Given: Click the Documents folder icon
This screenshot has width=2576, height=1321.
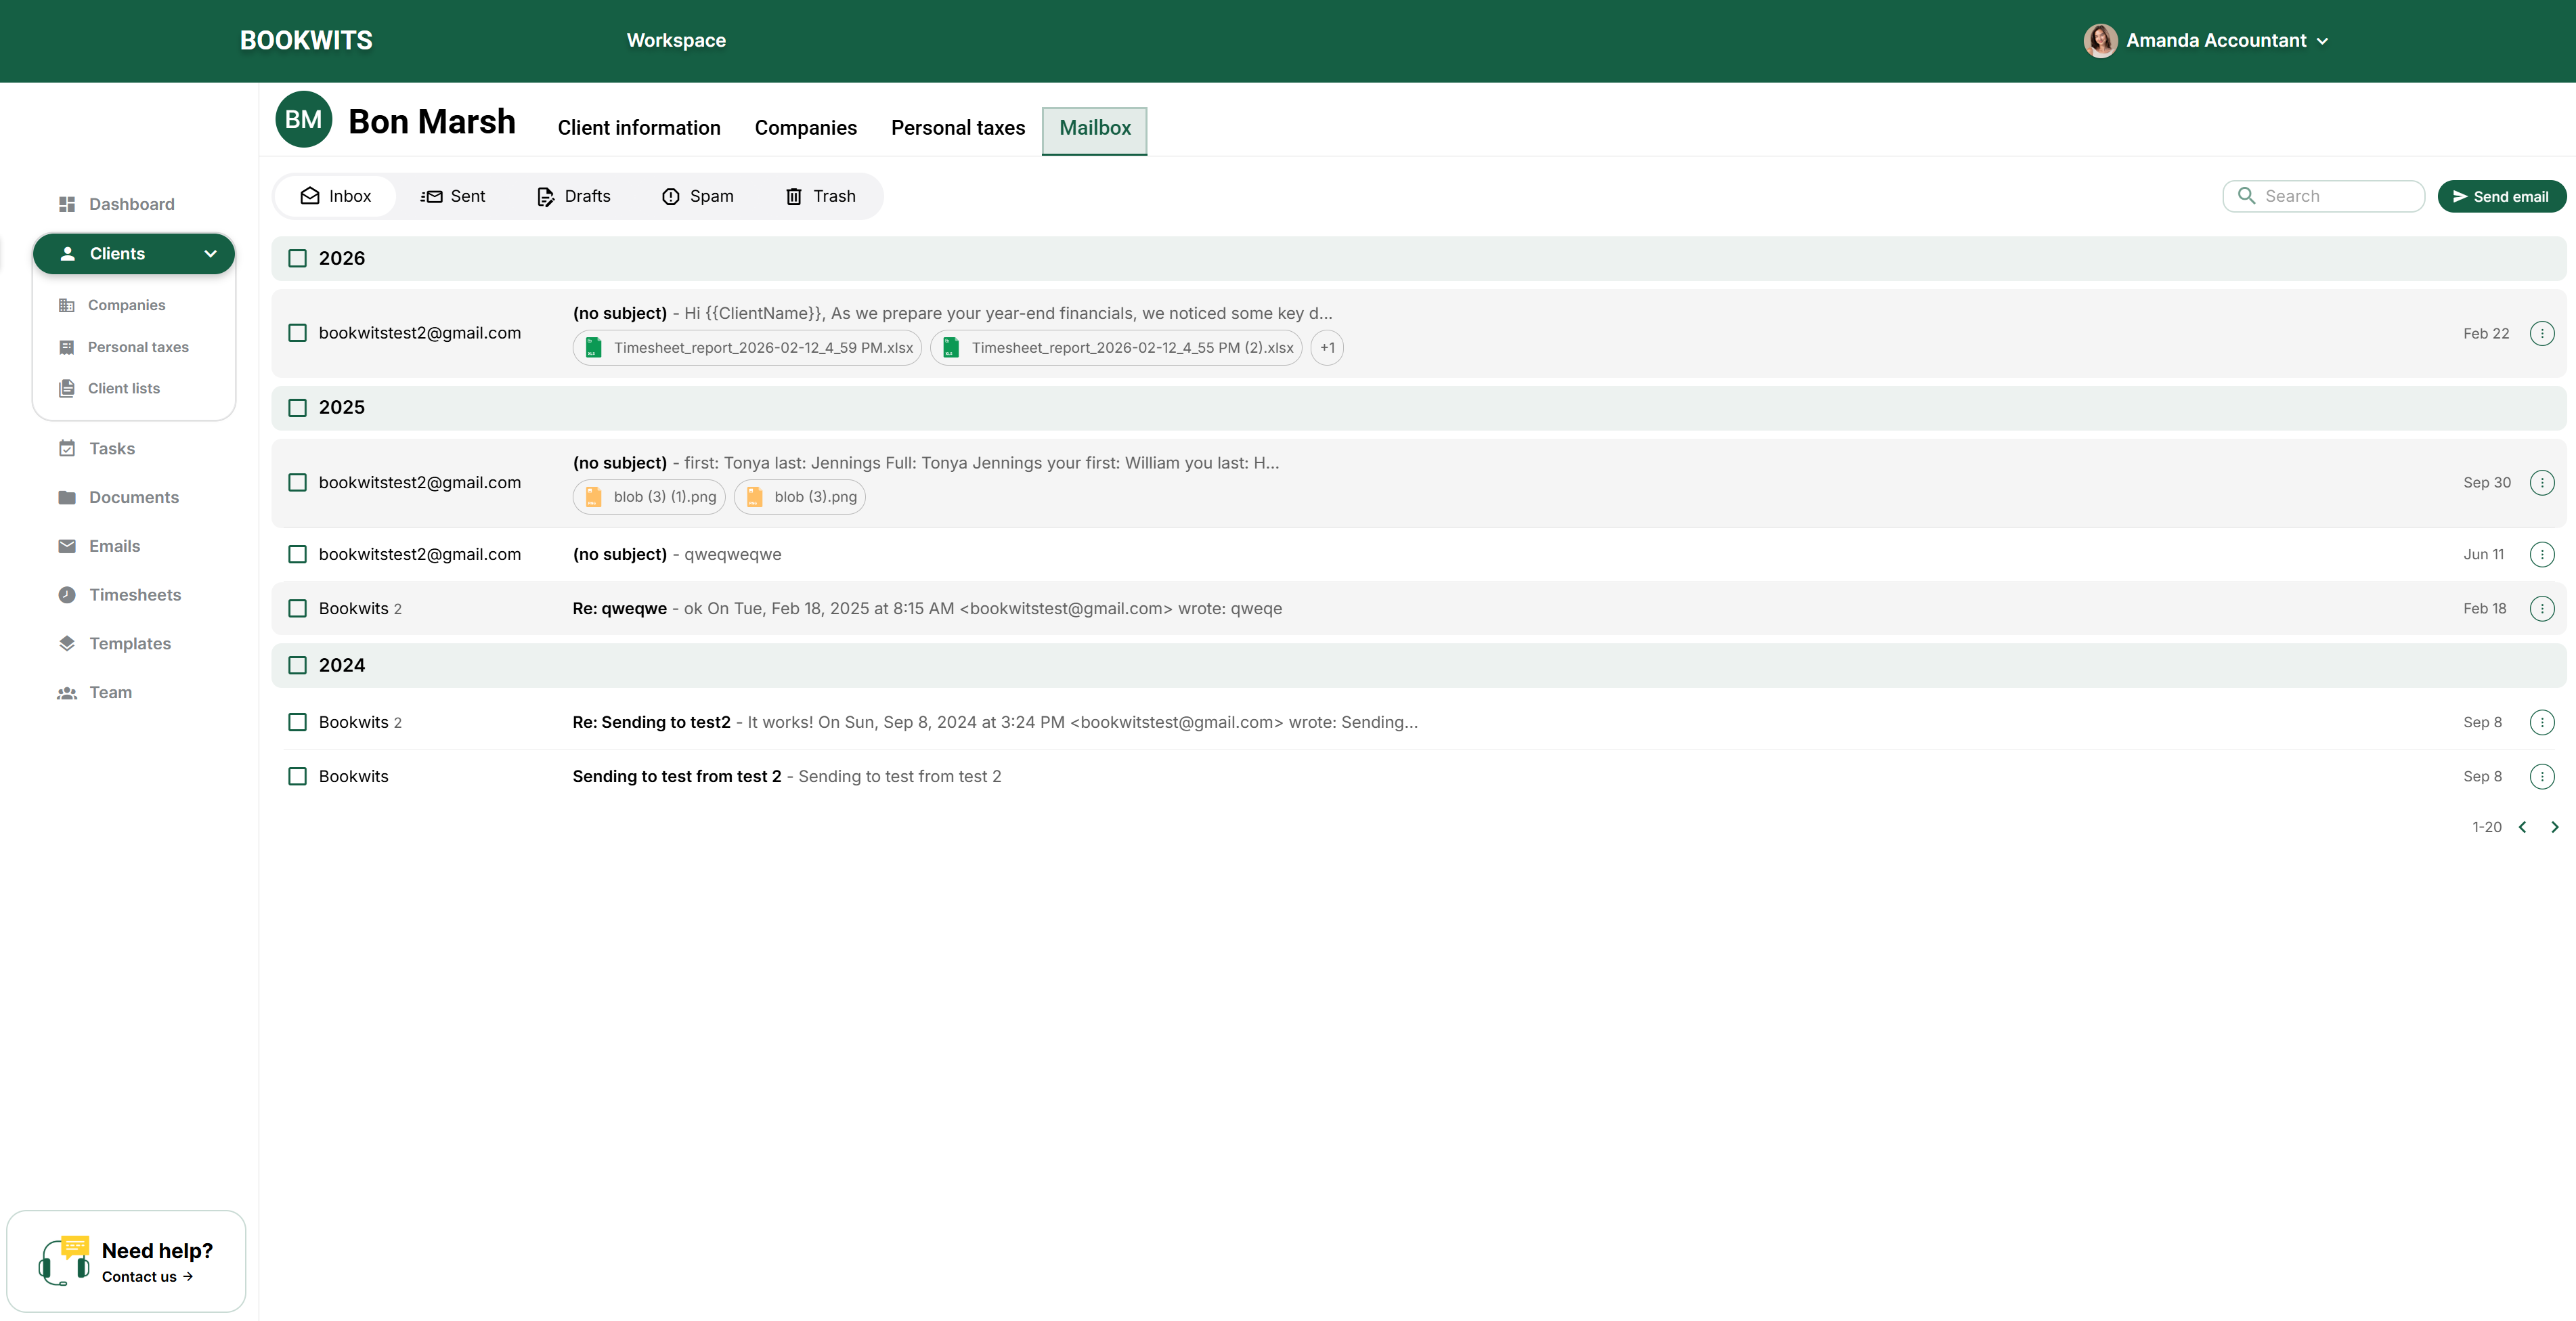Looking at the screenshot, I should [67, 498].
